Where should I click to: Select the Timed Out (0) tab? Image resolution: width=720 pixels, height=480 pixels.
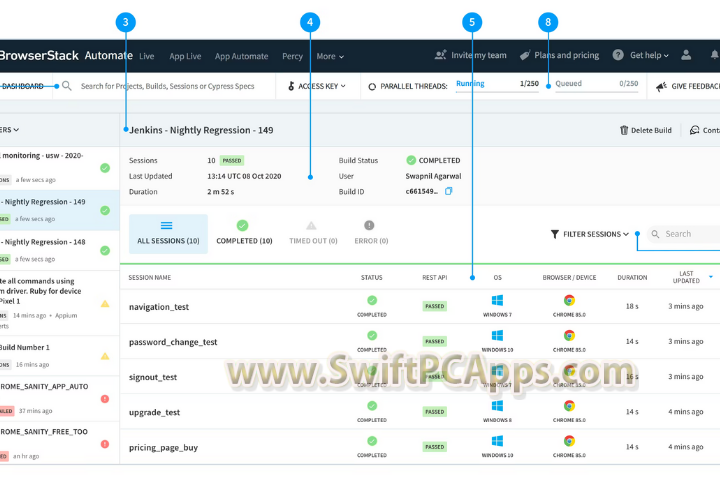coord(313,234)
